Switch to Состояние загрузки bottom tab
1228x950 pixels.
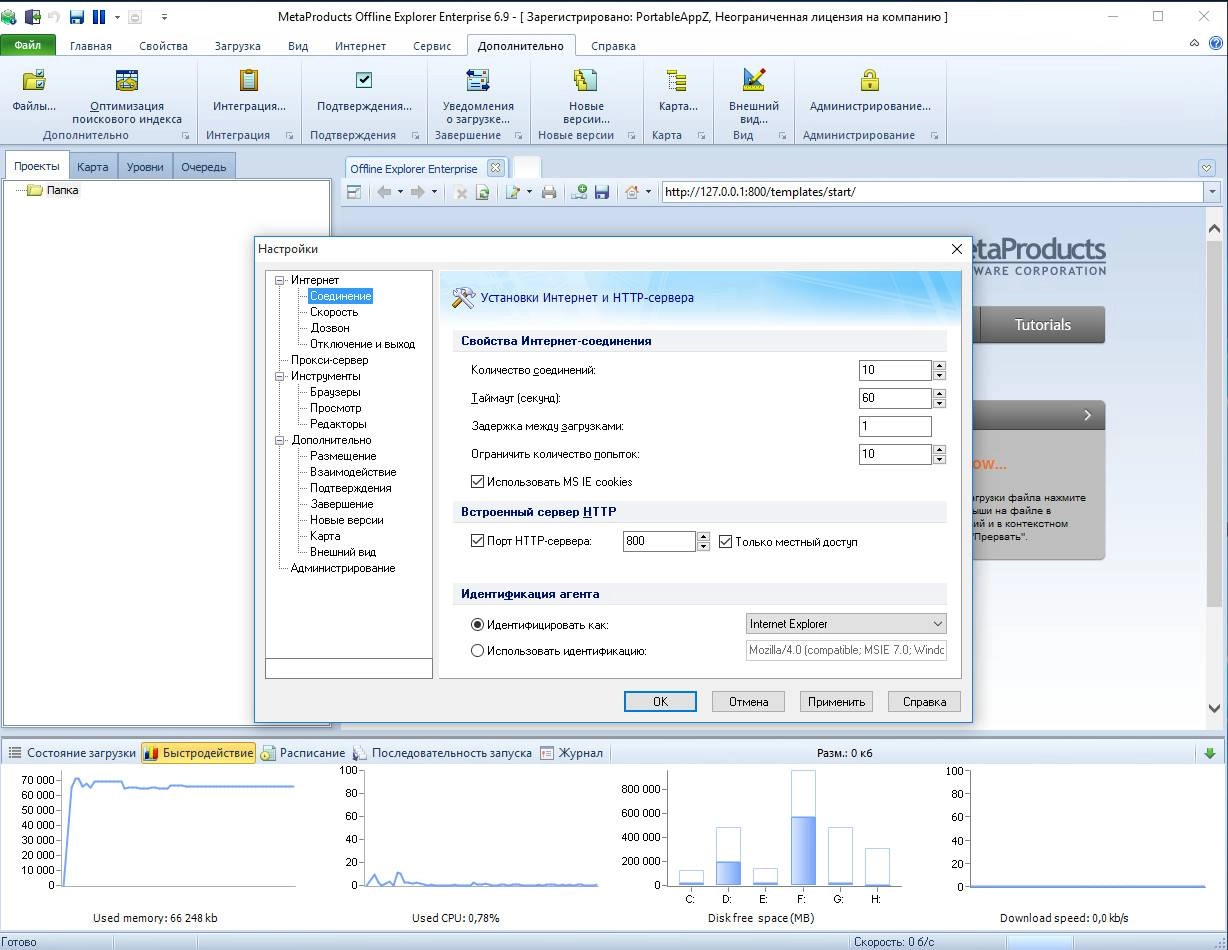pyautogui.click(x=71, y=753)
